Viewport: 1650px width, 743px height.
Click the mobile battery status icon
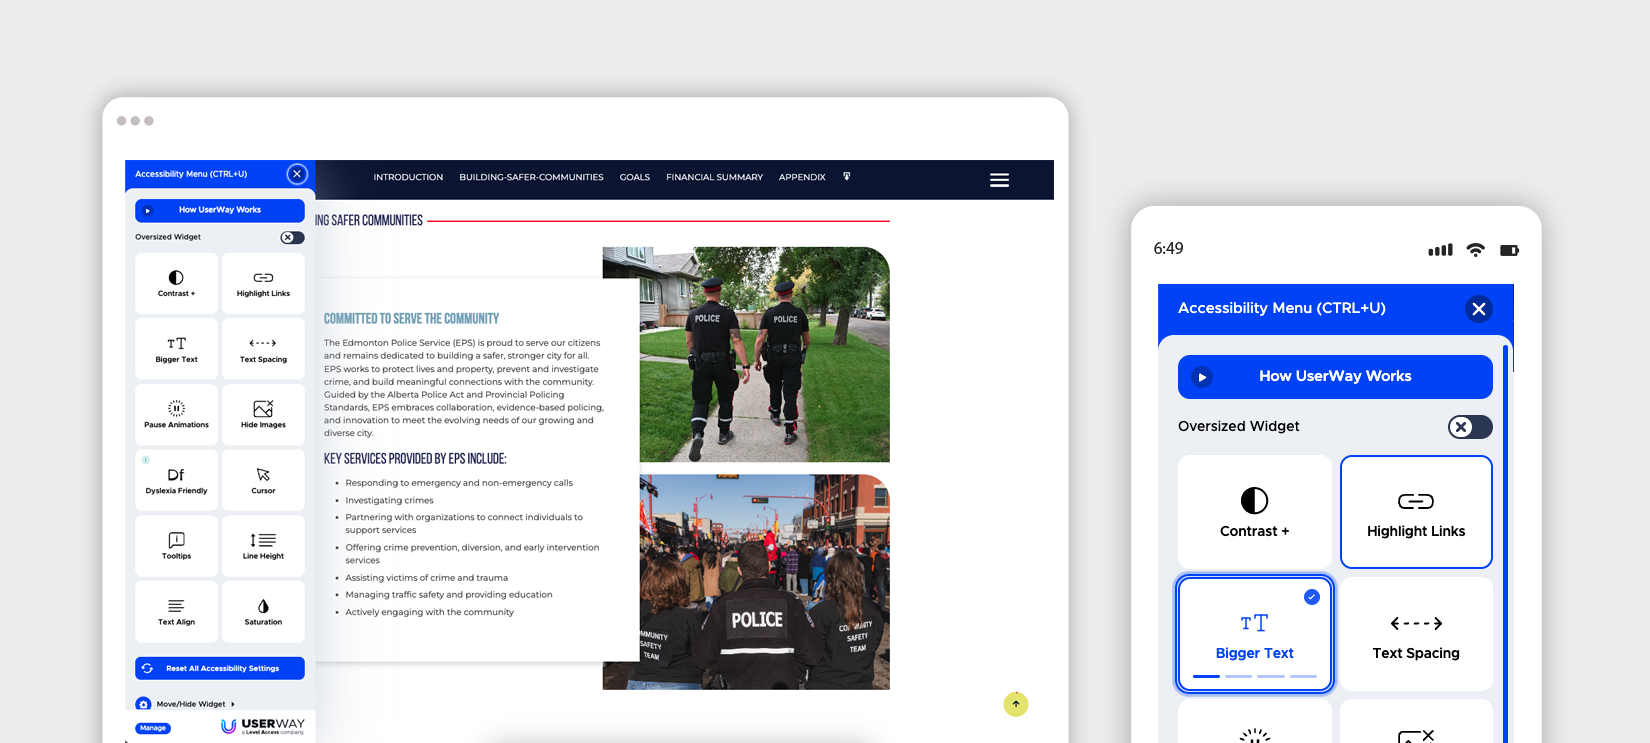(x=1509, y=251)
